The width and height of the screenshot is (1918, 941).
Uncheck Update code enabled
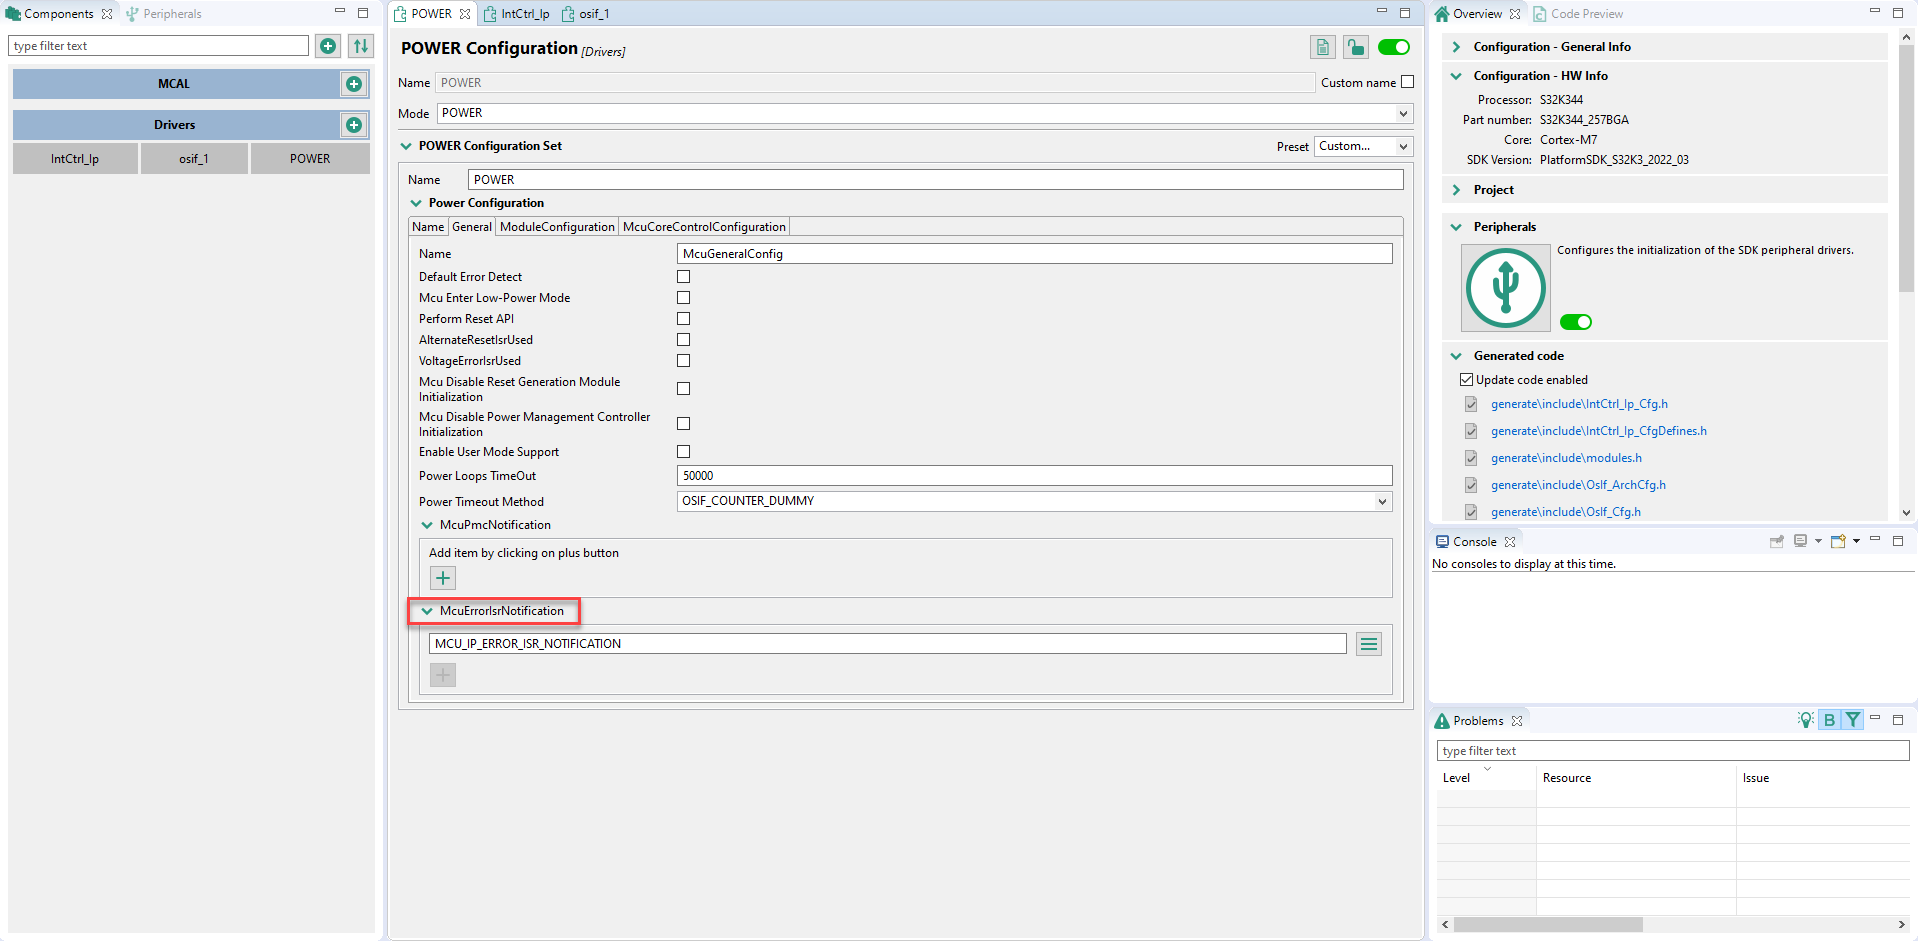[1466, 379]
